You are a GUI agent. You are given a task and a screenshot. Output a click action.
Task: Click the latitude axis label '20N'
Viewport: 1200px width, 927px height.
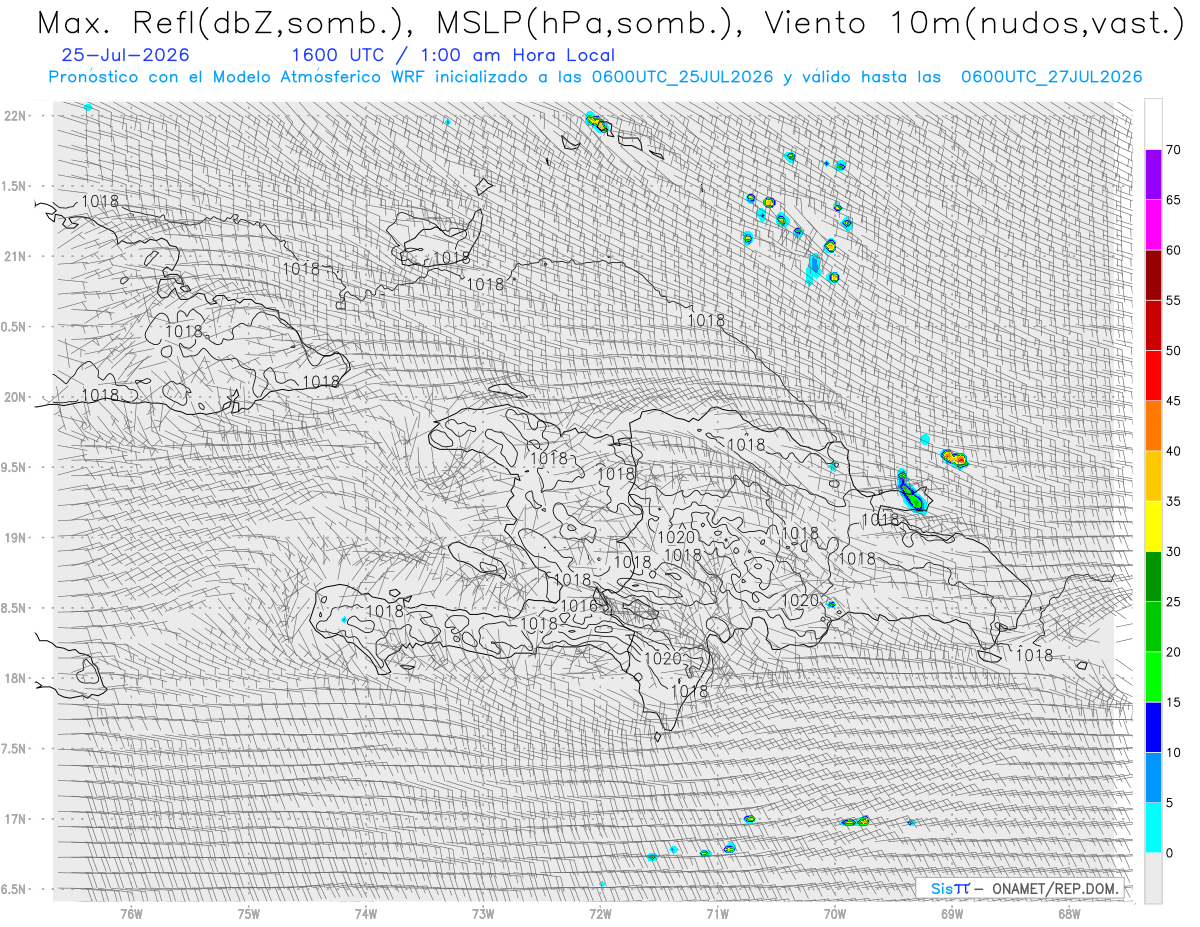[x=16, y=397]
